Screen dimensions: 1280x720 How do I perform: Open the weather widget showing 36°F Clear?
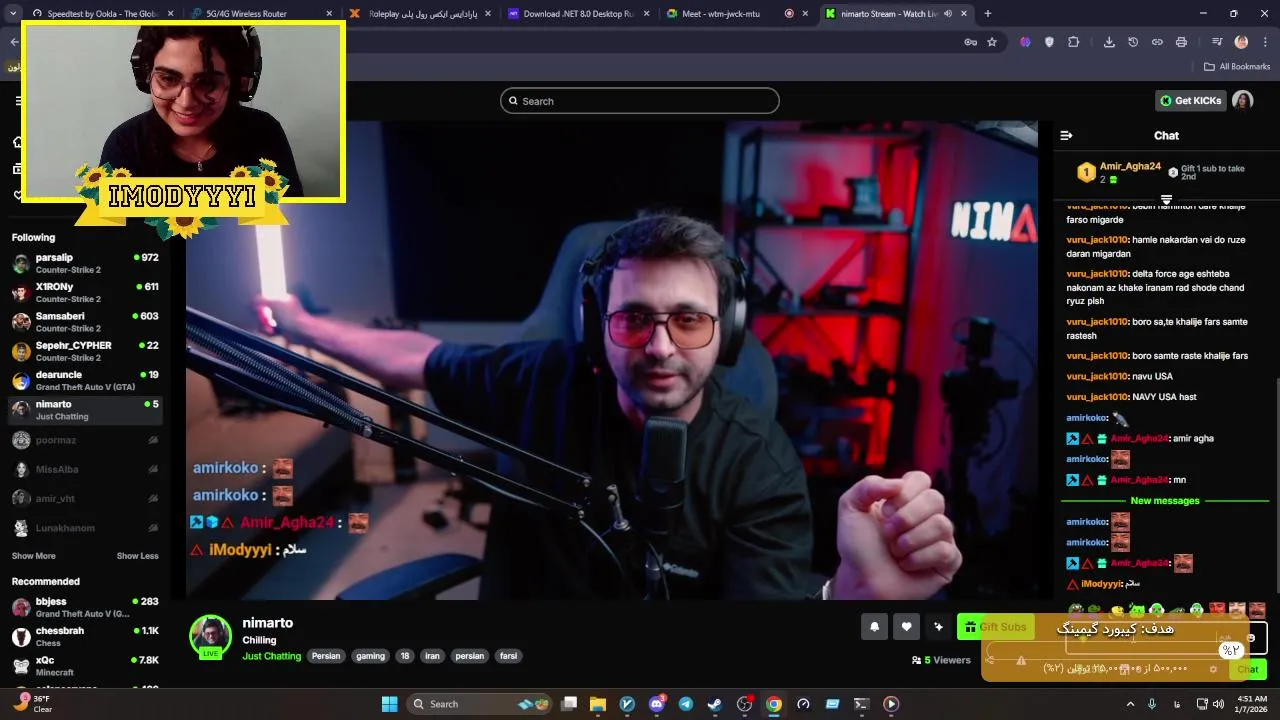pyautogui.click(x=30, y=704)
